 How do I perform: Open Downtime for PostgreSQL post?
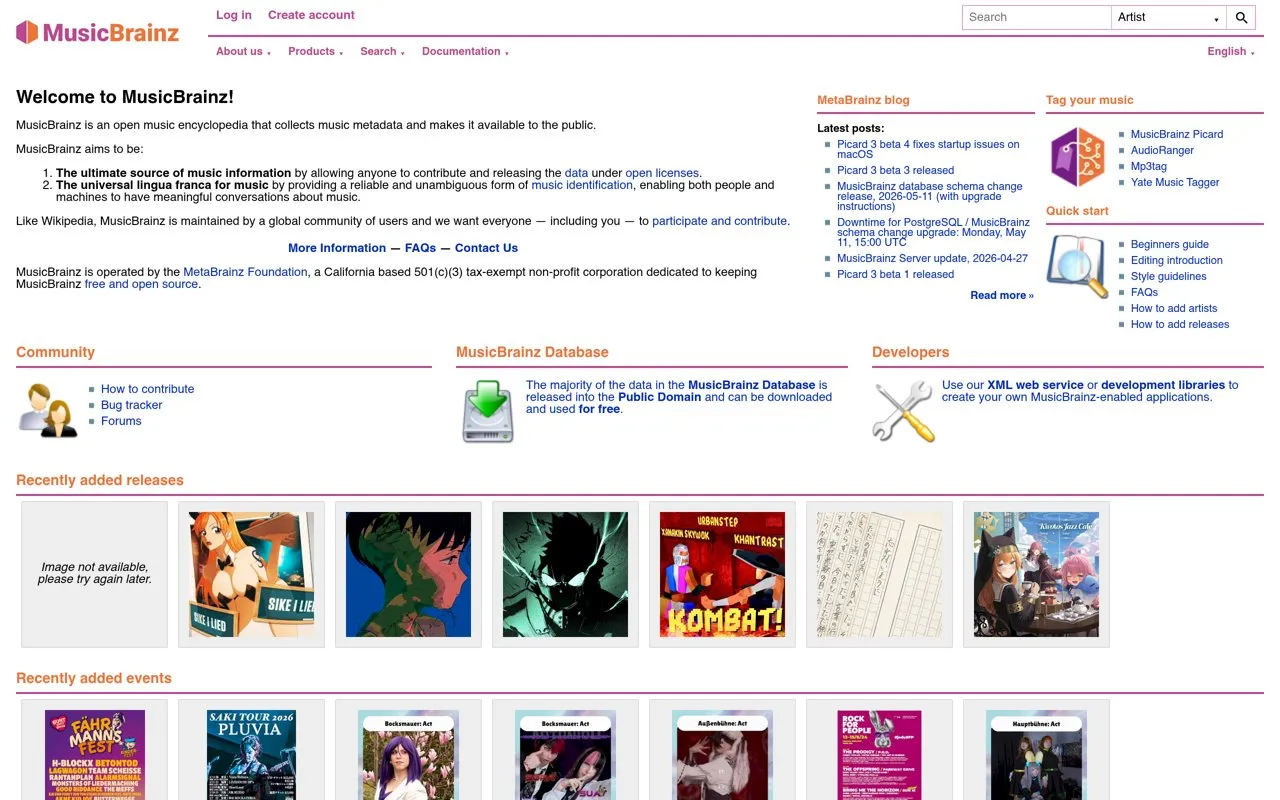[933, 232]
